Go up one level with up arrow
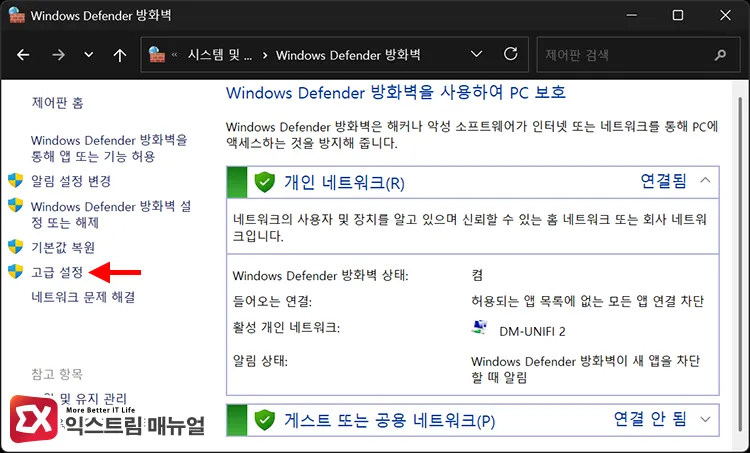Screen dimensions: 750x453 click(120, 55)
